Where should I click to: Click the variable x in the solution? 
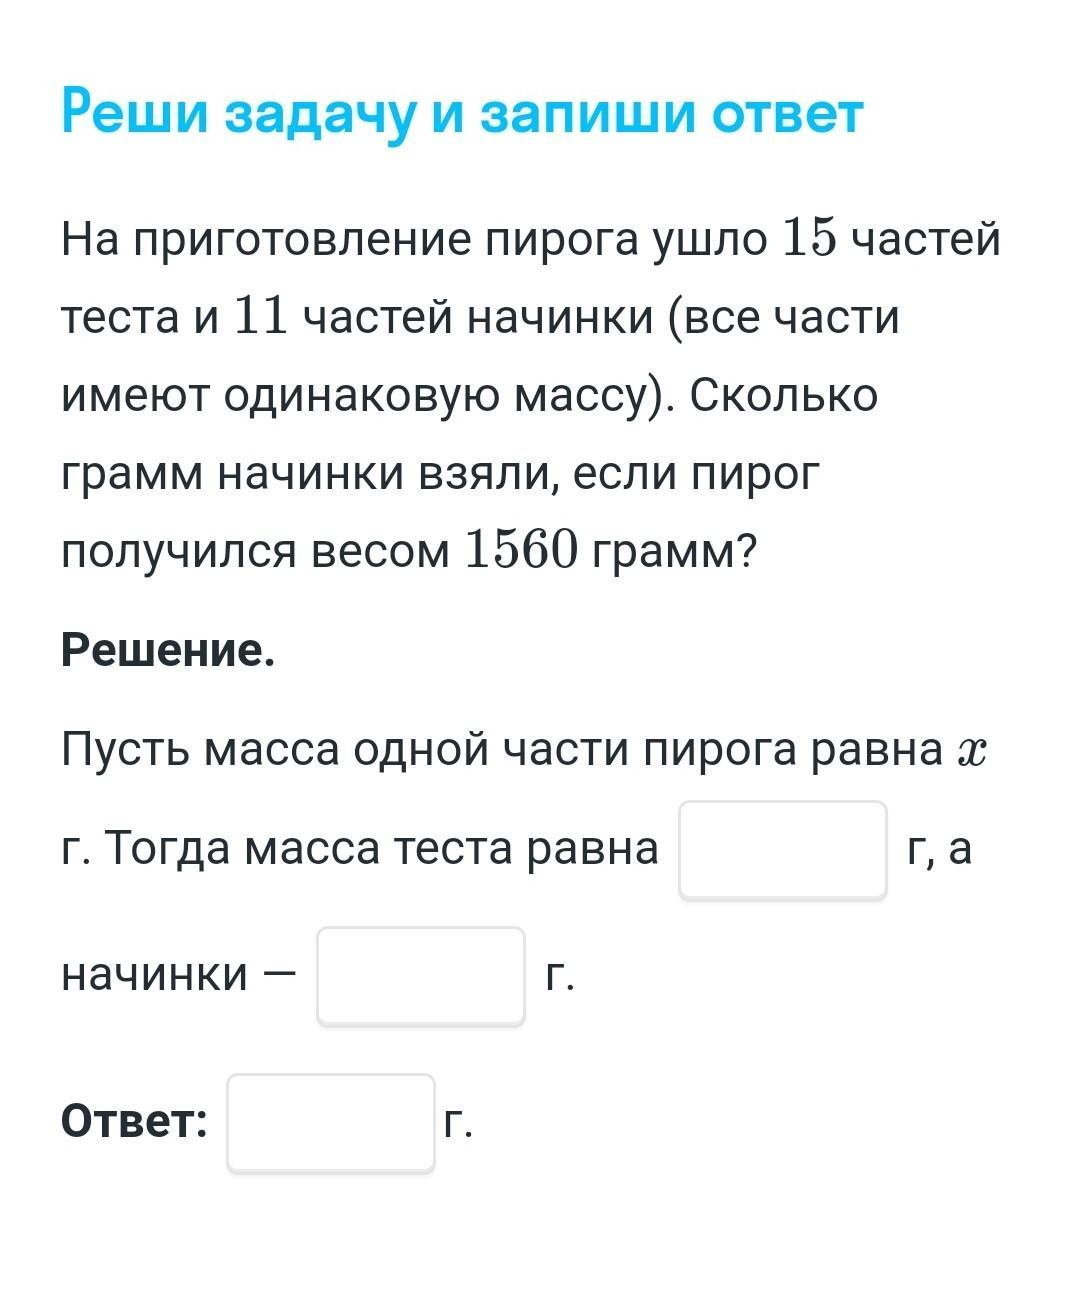click(x=971, y=751)
